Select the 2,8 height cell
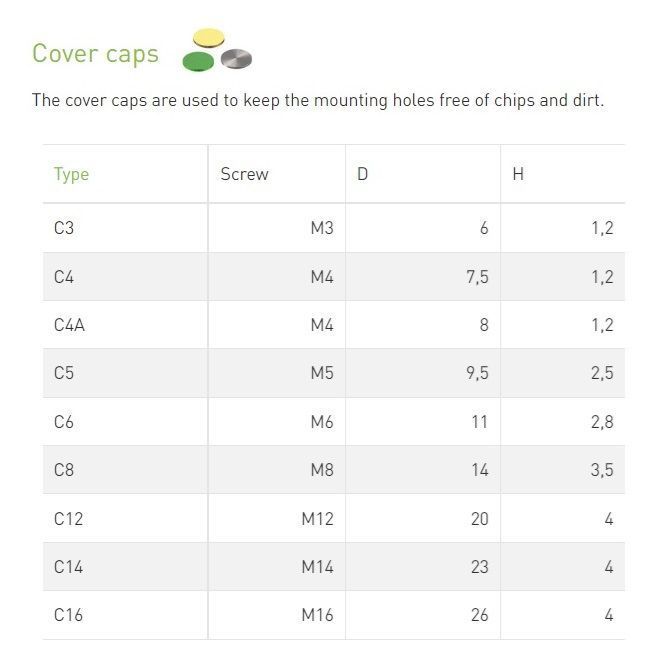This screenshot has height=671, width=670. [x=601, y=421]
